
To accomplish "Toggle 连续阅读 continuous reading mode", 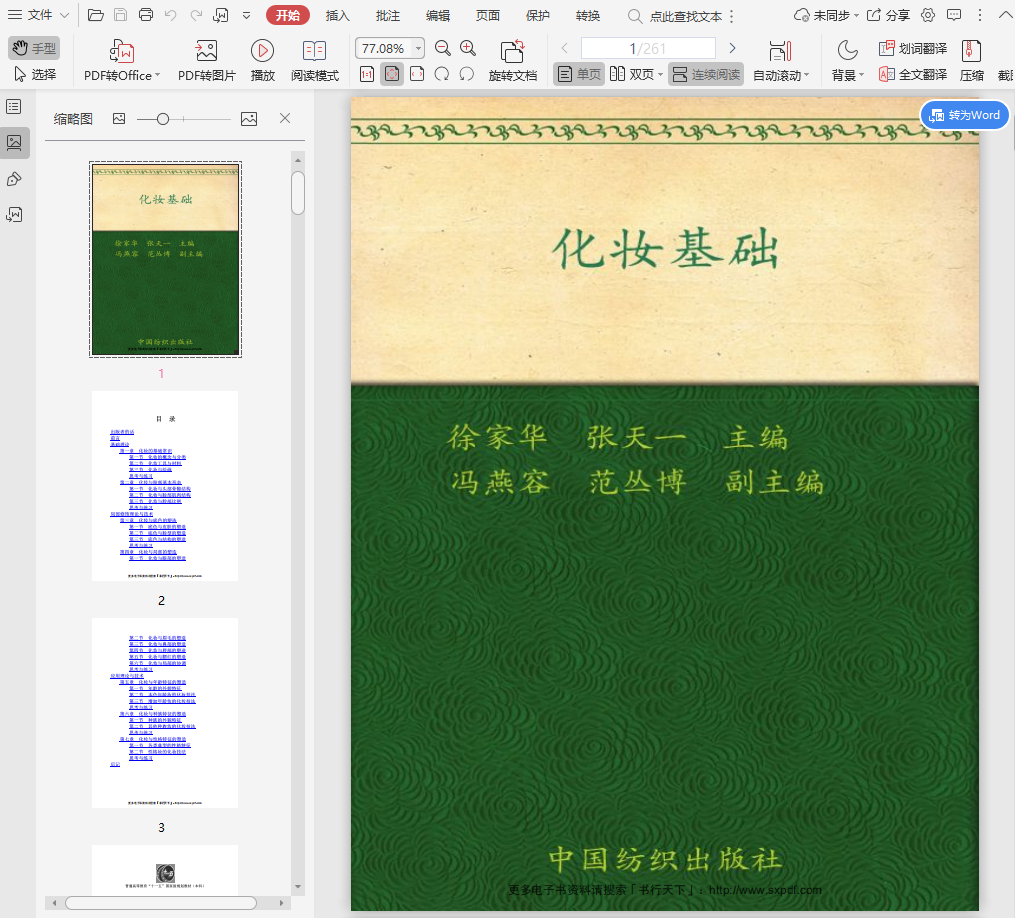I will tap(706, 74).
